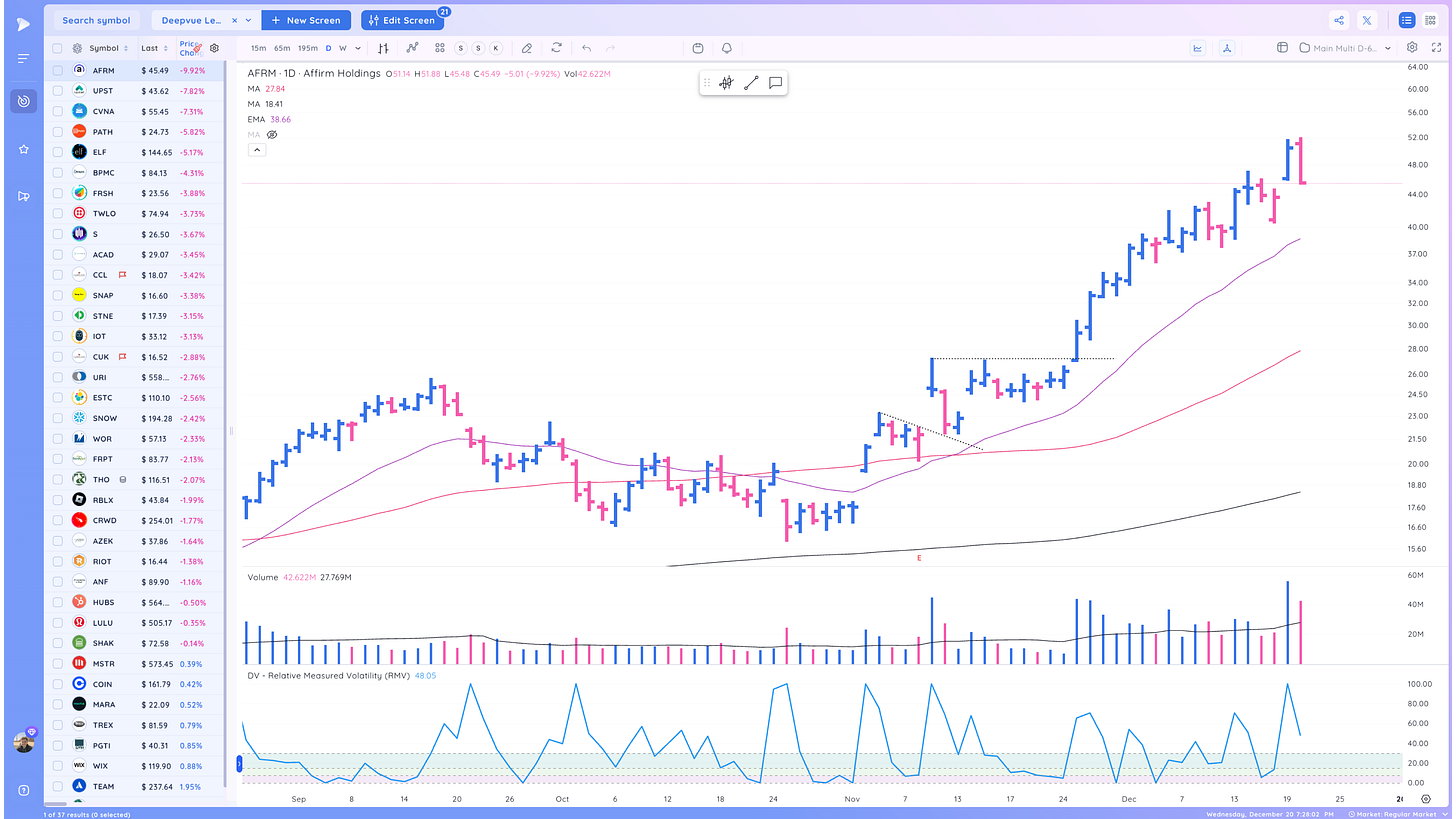This screenshot has height=819, width=1456.
Task: Click the share icon at top right
Action: click(1339, 20)
